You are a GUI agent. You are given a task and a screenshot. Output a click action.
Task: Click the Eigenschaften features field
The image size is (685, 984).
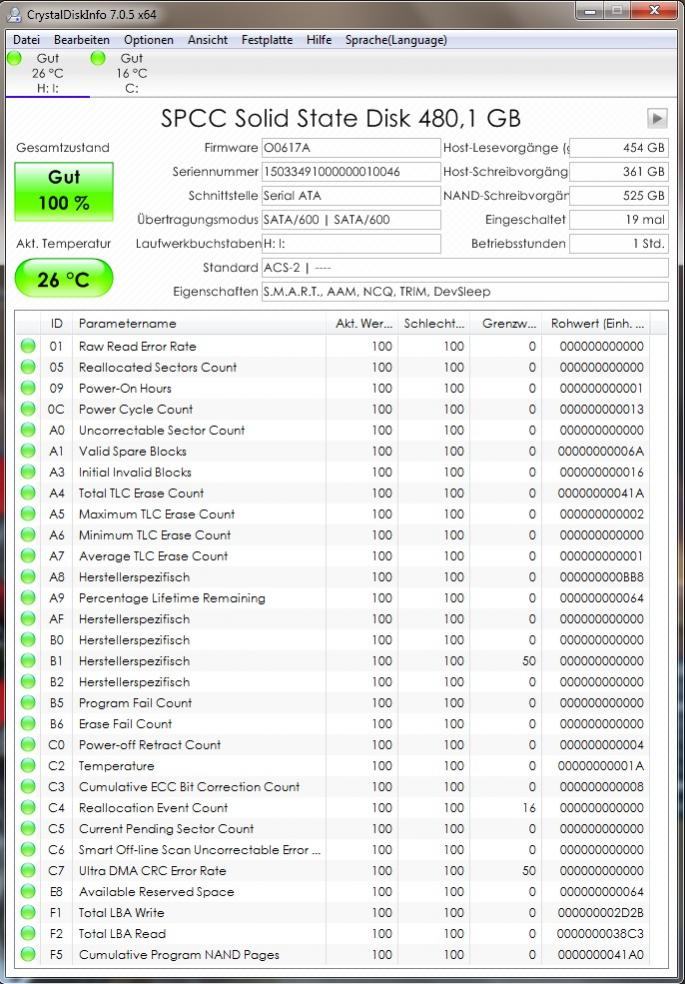465,292
